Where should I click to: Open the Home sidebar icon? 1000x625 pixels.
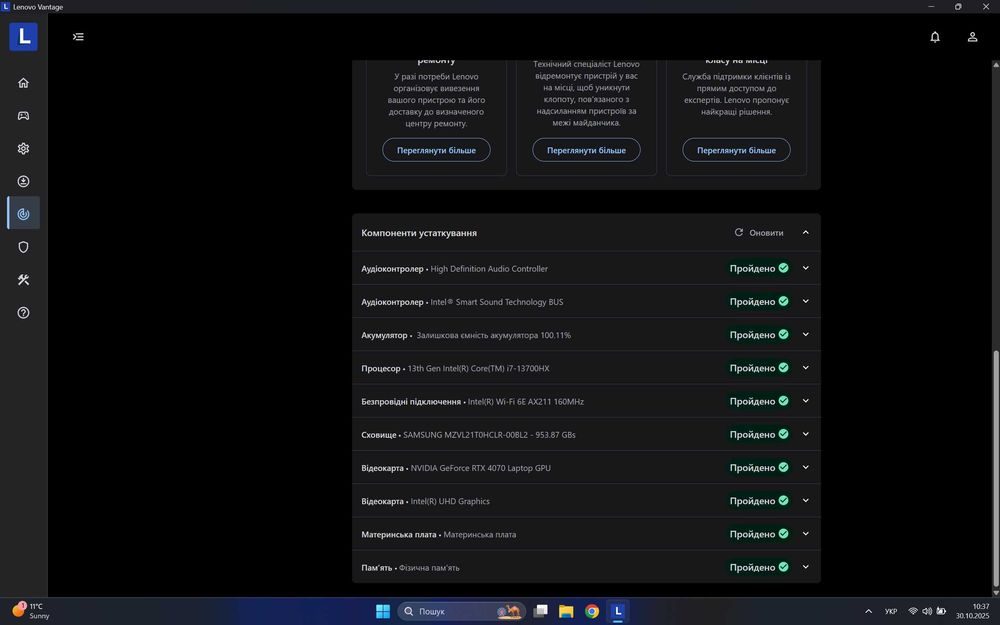[x=23, y=83]
